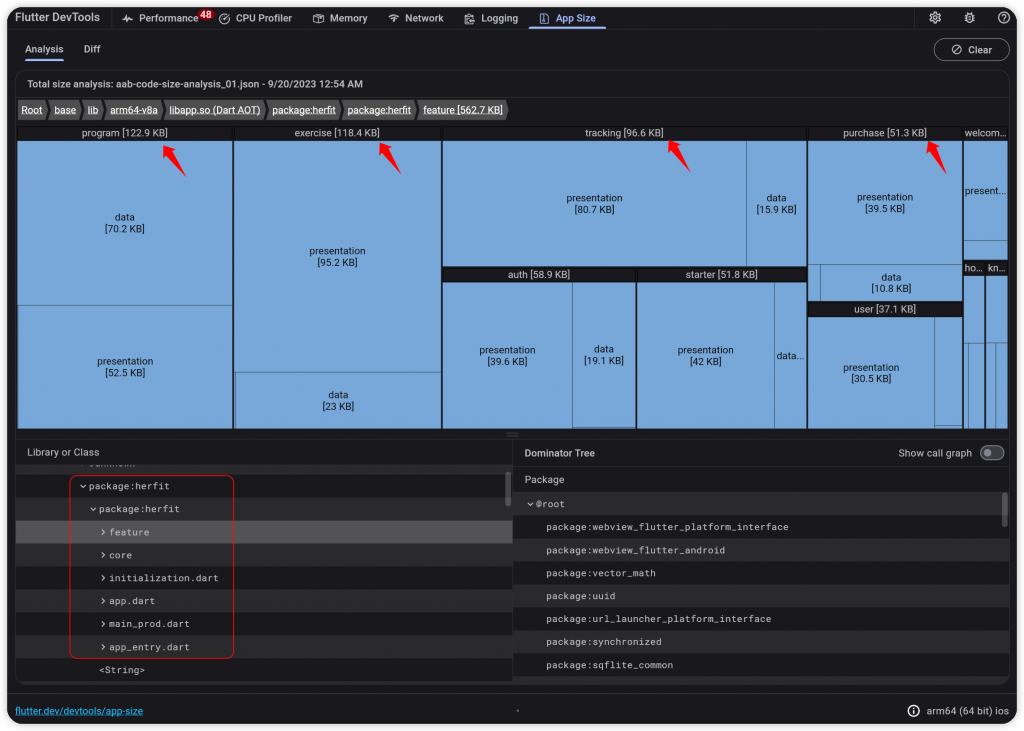1024x731 pixels.
Task: Expand the feature tree node
Action: pos(103,532)
